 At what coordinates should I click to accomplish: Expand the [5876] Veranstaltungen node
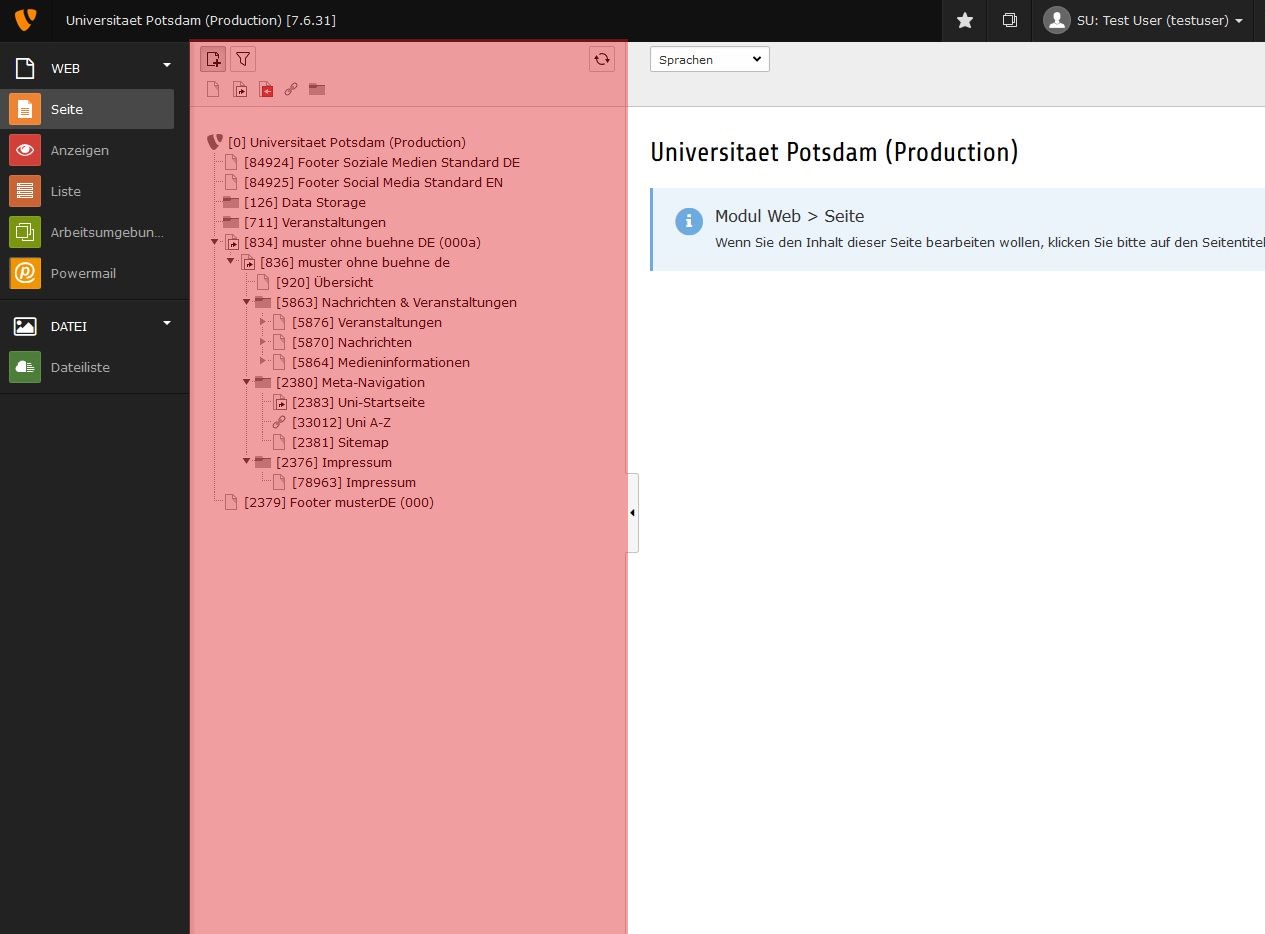263,322
